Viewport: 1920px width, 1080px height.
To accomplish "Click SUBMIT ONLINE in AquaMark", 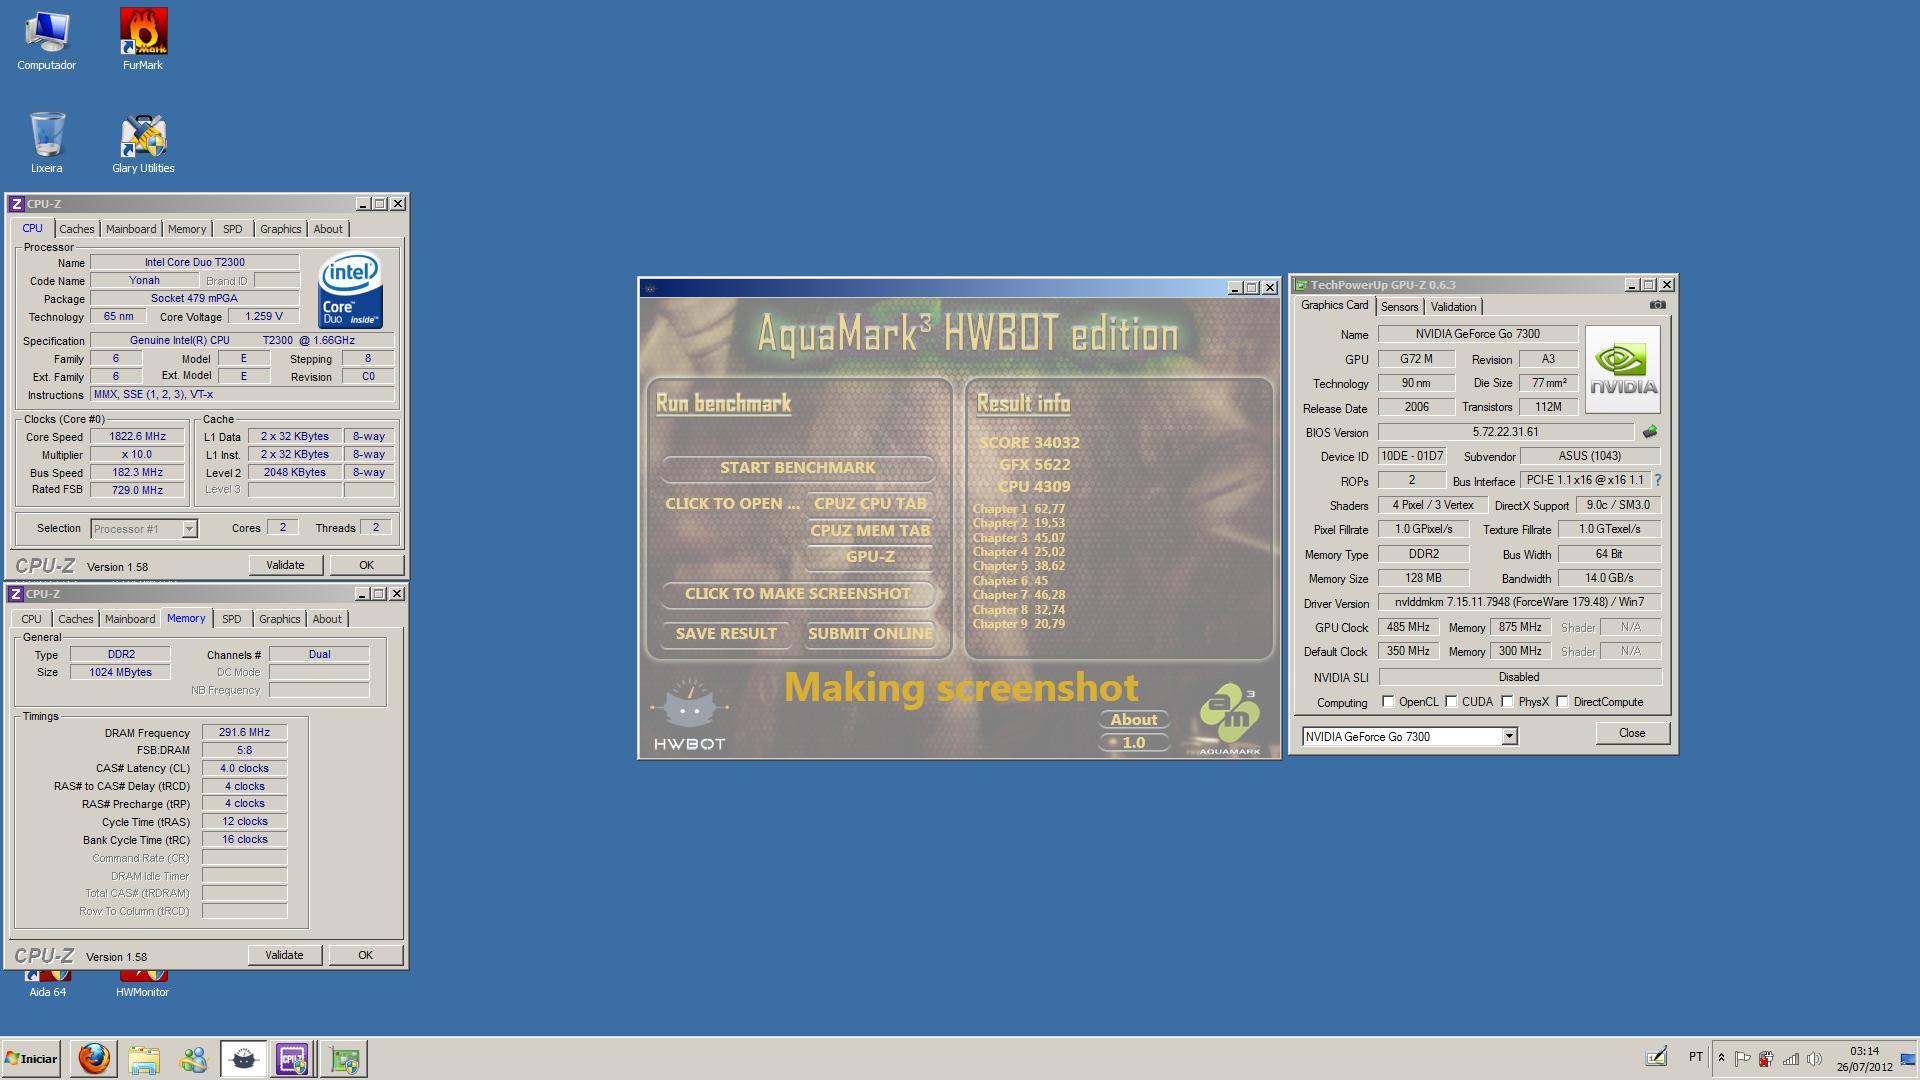I will [870, 633].
